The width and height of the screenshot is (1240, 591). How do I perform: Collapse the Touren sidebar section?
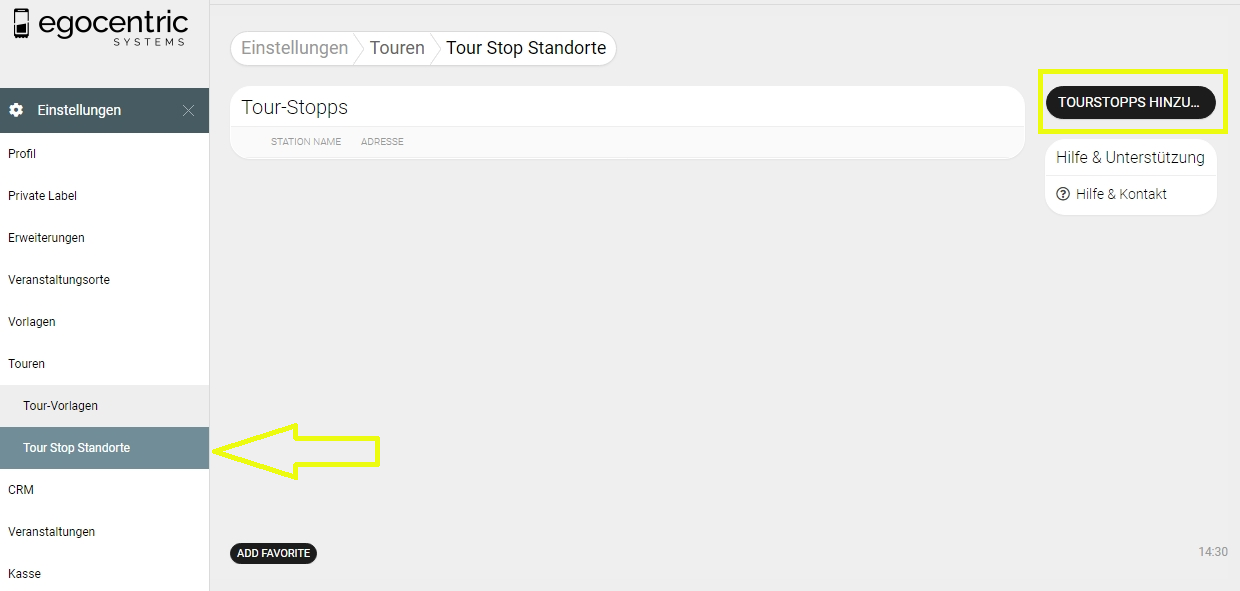(x=27, y=364)
